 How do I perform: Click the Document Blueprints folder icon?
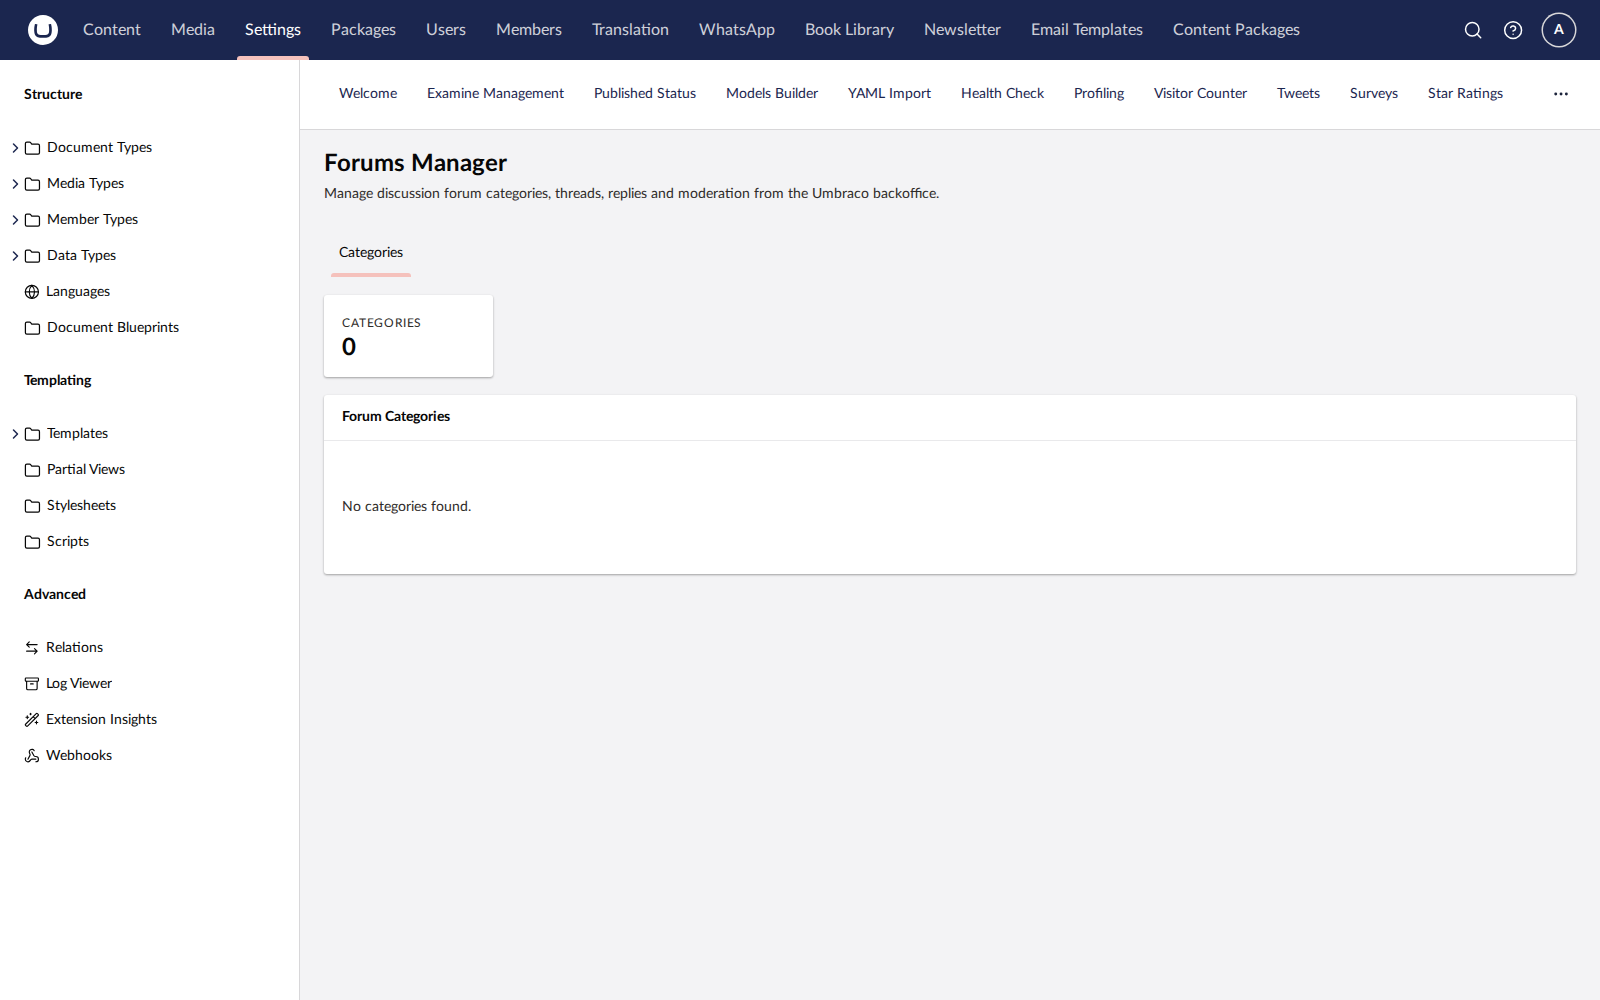click(x=32, y=328)
